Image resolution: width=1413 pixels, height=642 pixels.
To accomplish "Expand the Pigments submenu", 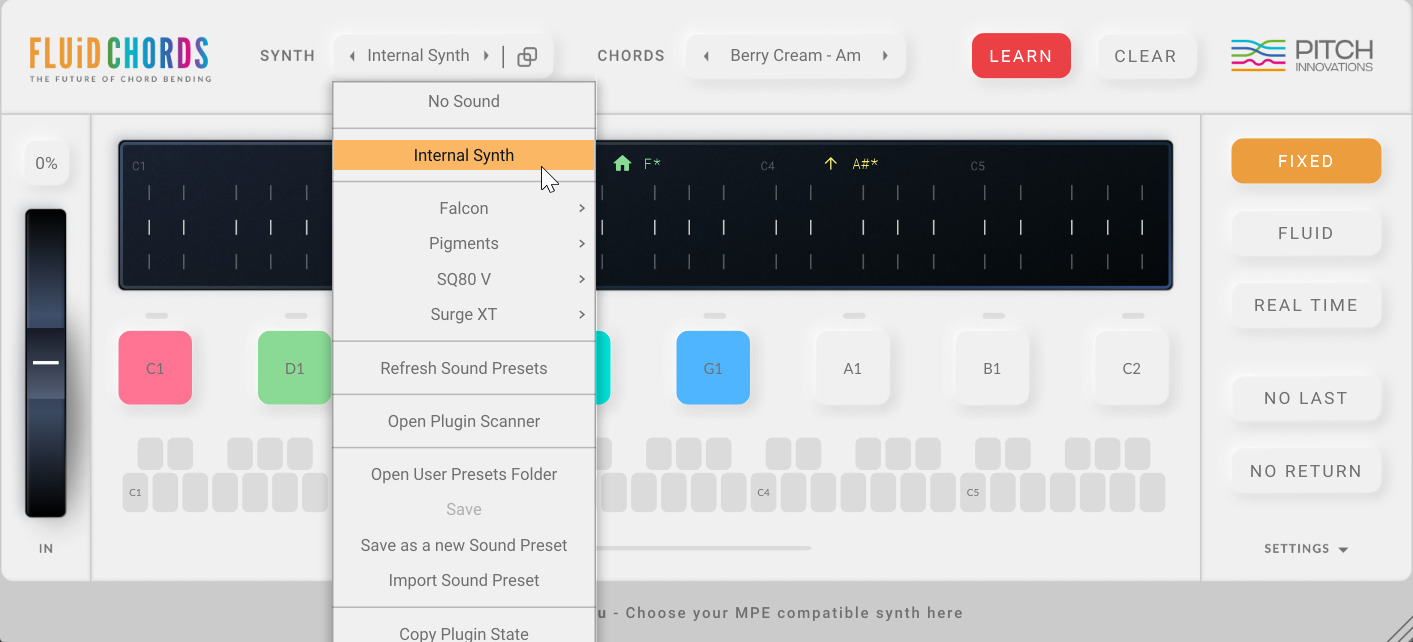I will (x=464, y=243).
